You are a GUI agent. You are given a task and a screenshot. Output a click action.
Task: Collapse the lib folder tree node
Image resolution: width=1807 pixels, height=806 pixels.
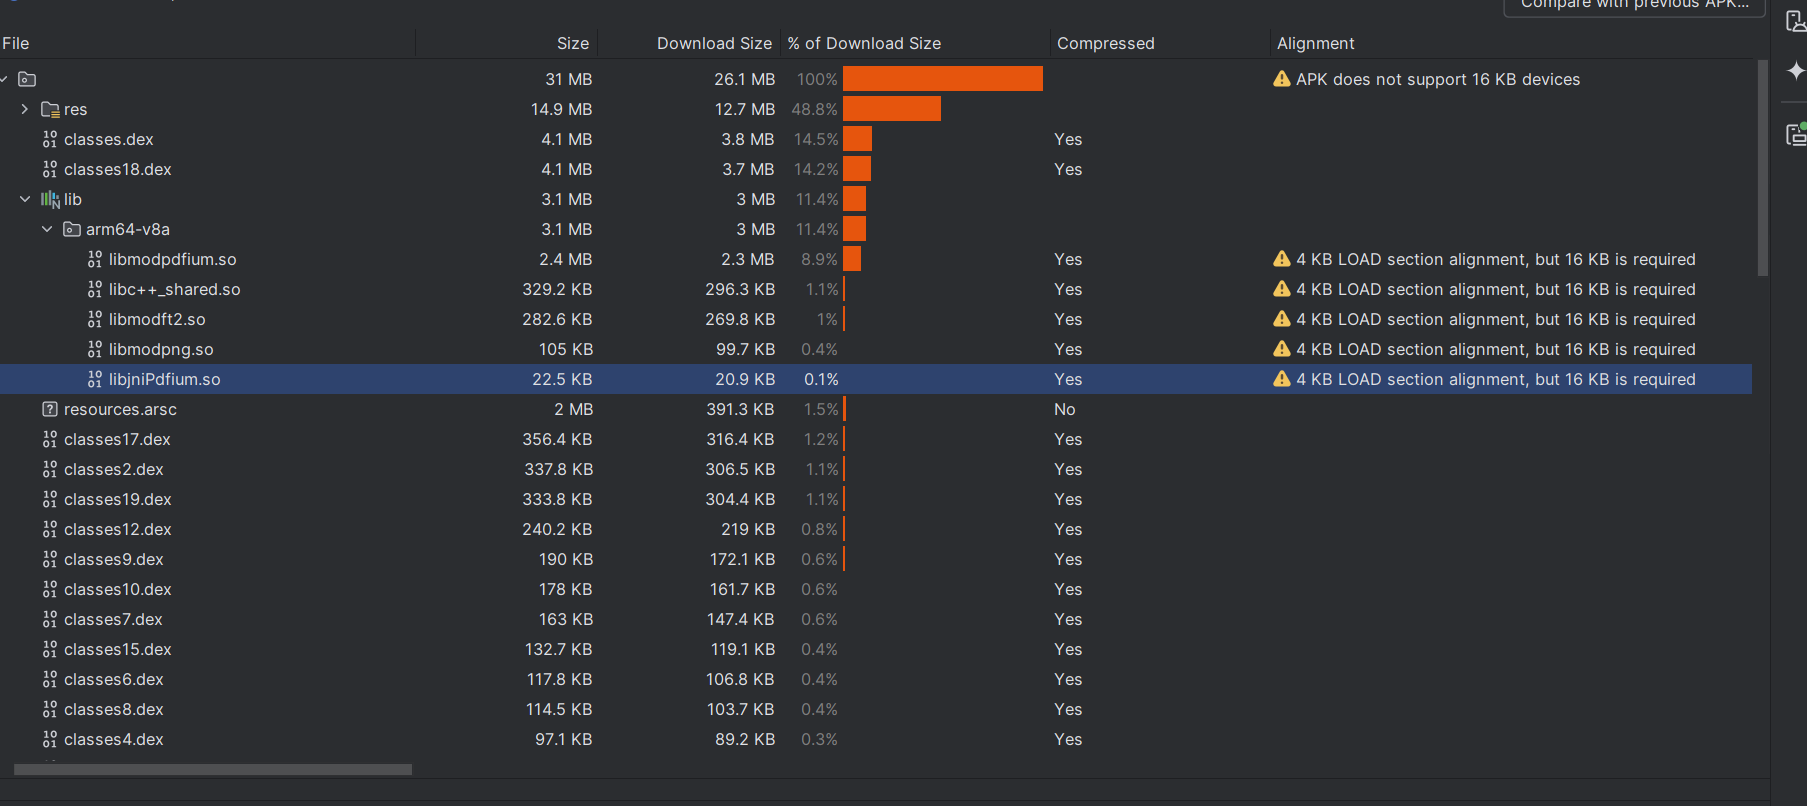click(x=25, y=199)
